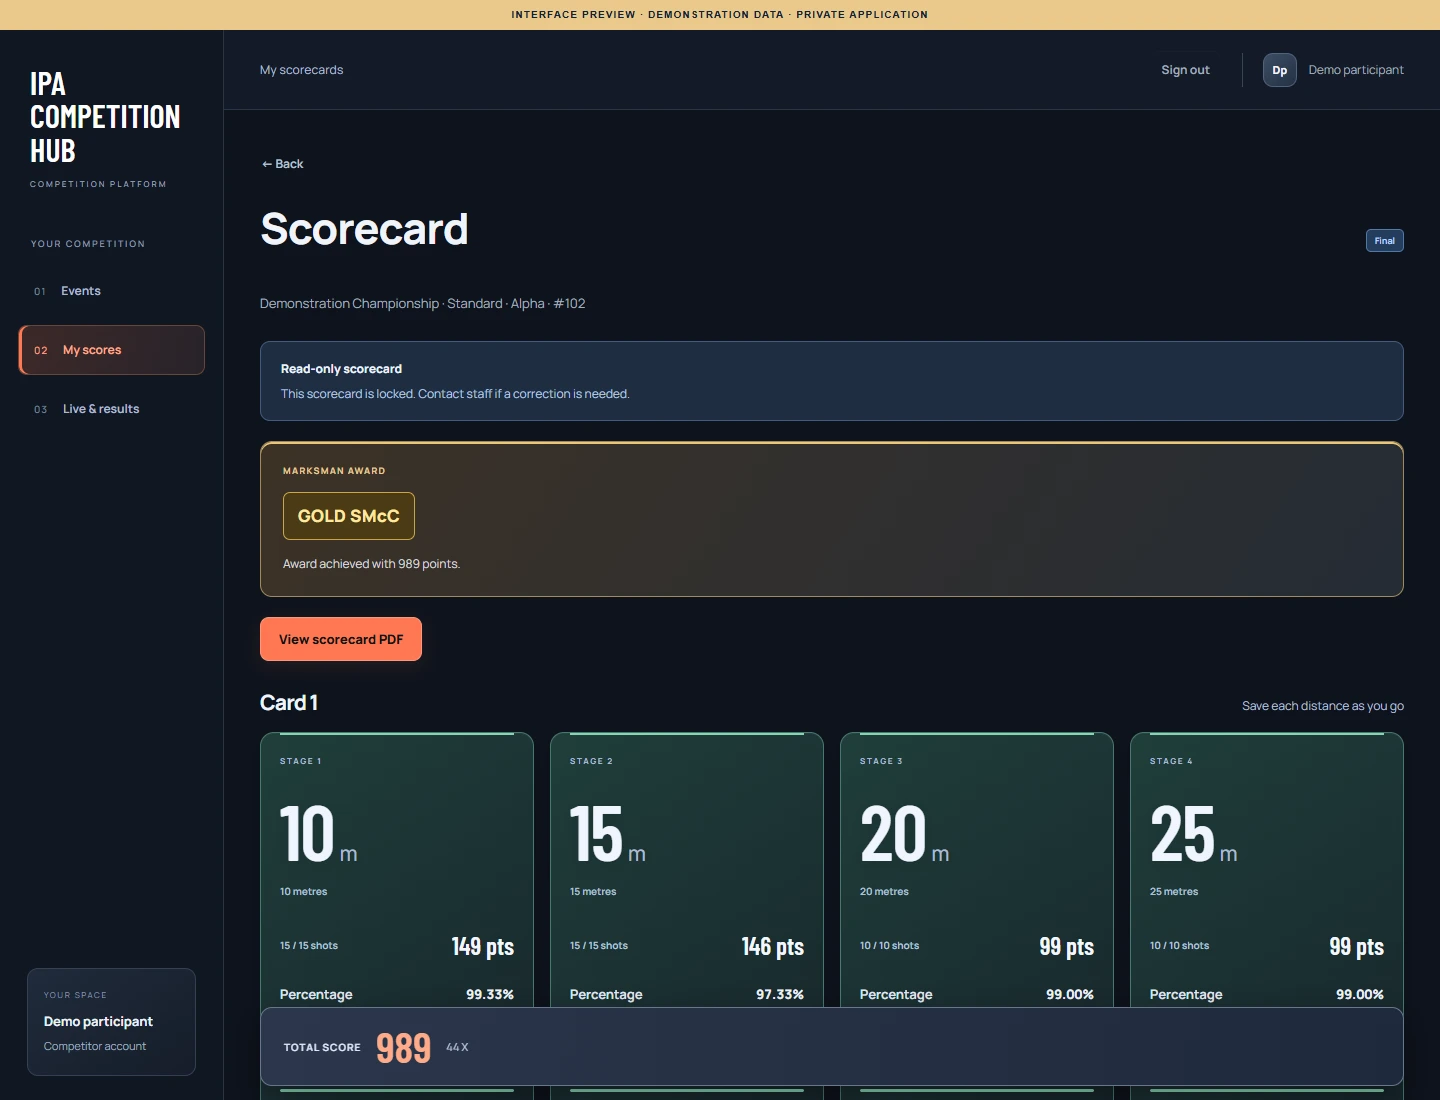Click the 97.33% percentage
Screen dimensions: 1440x1100
click(780, 994)
